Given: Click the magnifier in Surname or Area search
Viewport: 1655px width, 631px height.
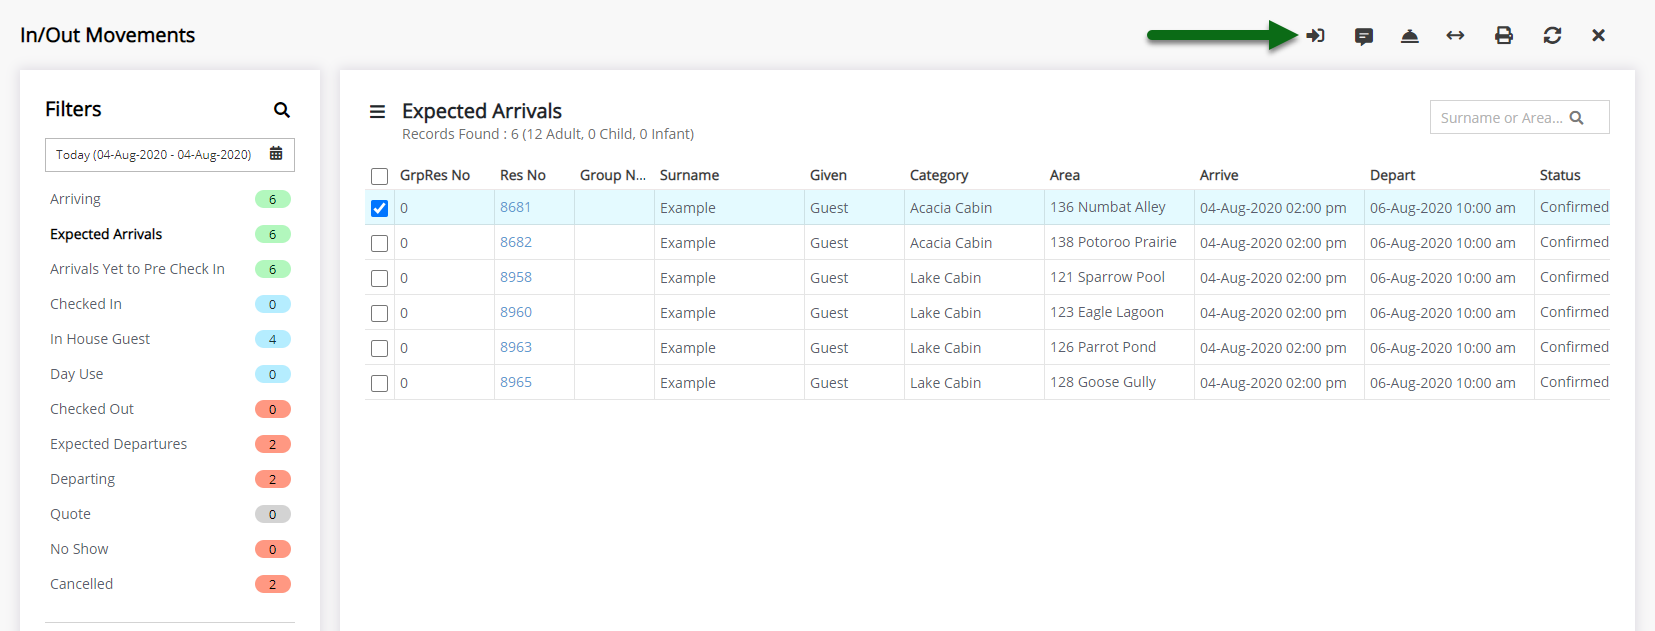Looking at the screenshot, I should [1577, 118].
